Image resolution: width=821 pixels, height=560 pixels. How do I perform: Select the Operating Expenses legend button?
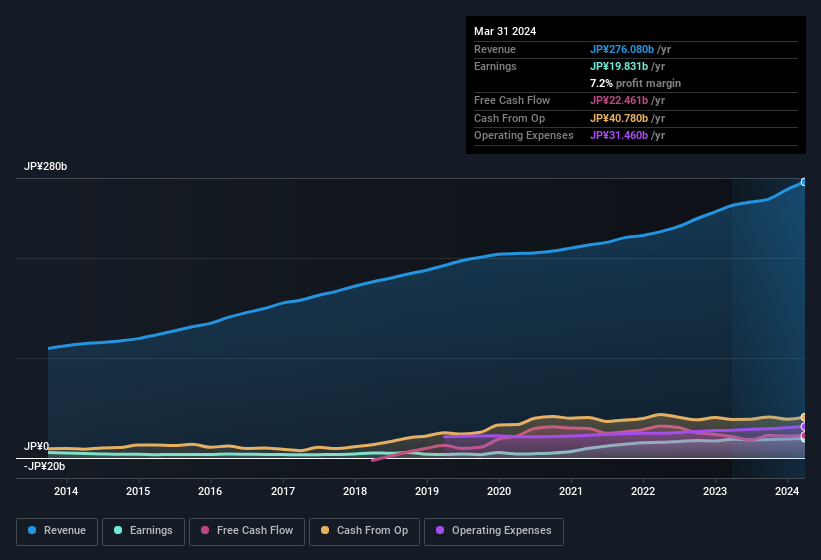493,531
